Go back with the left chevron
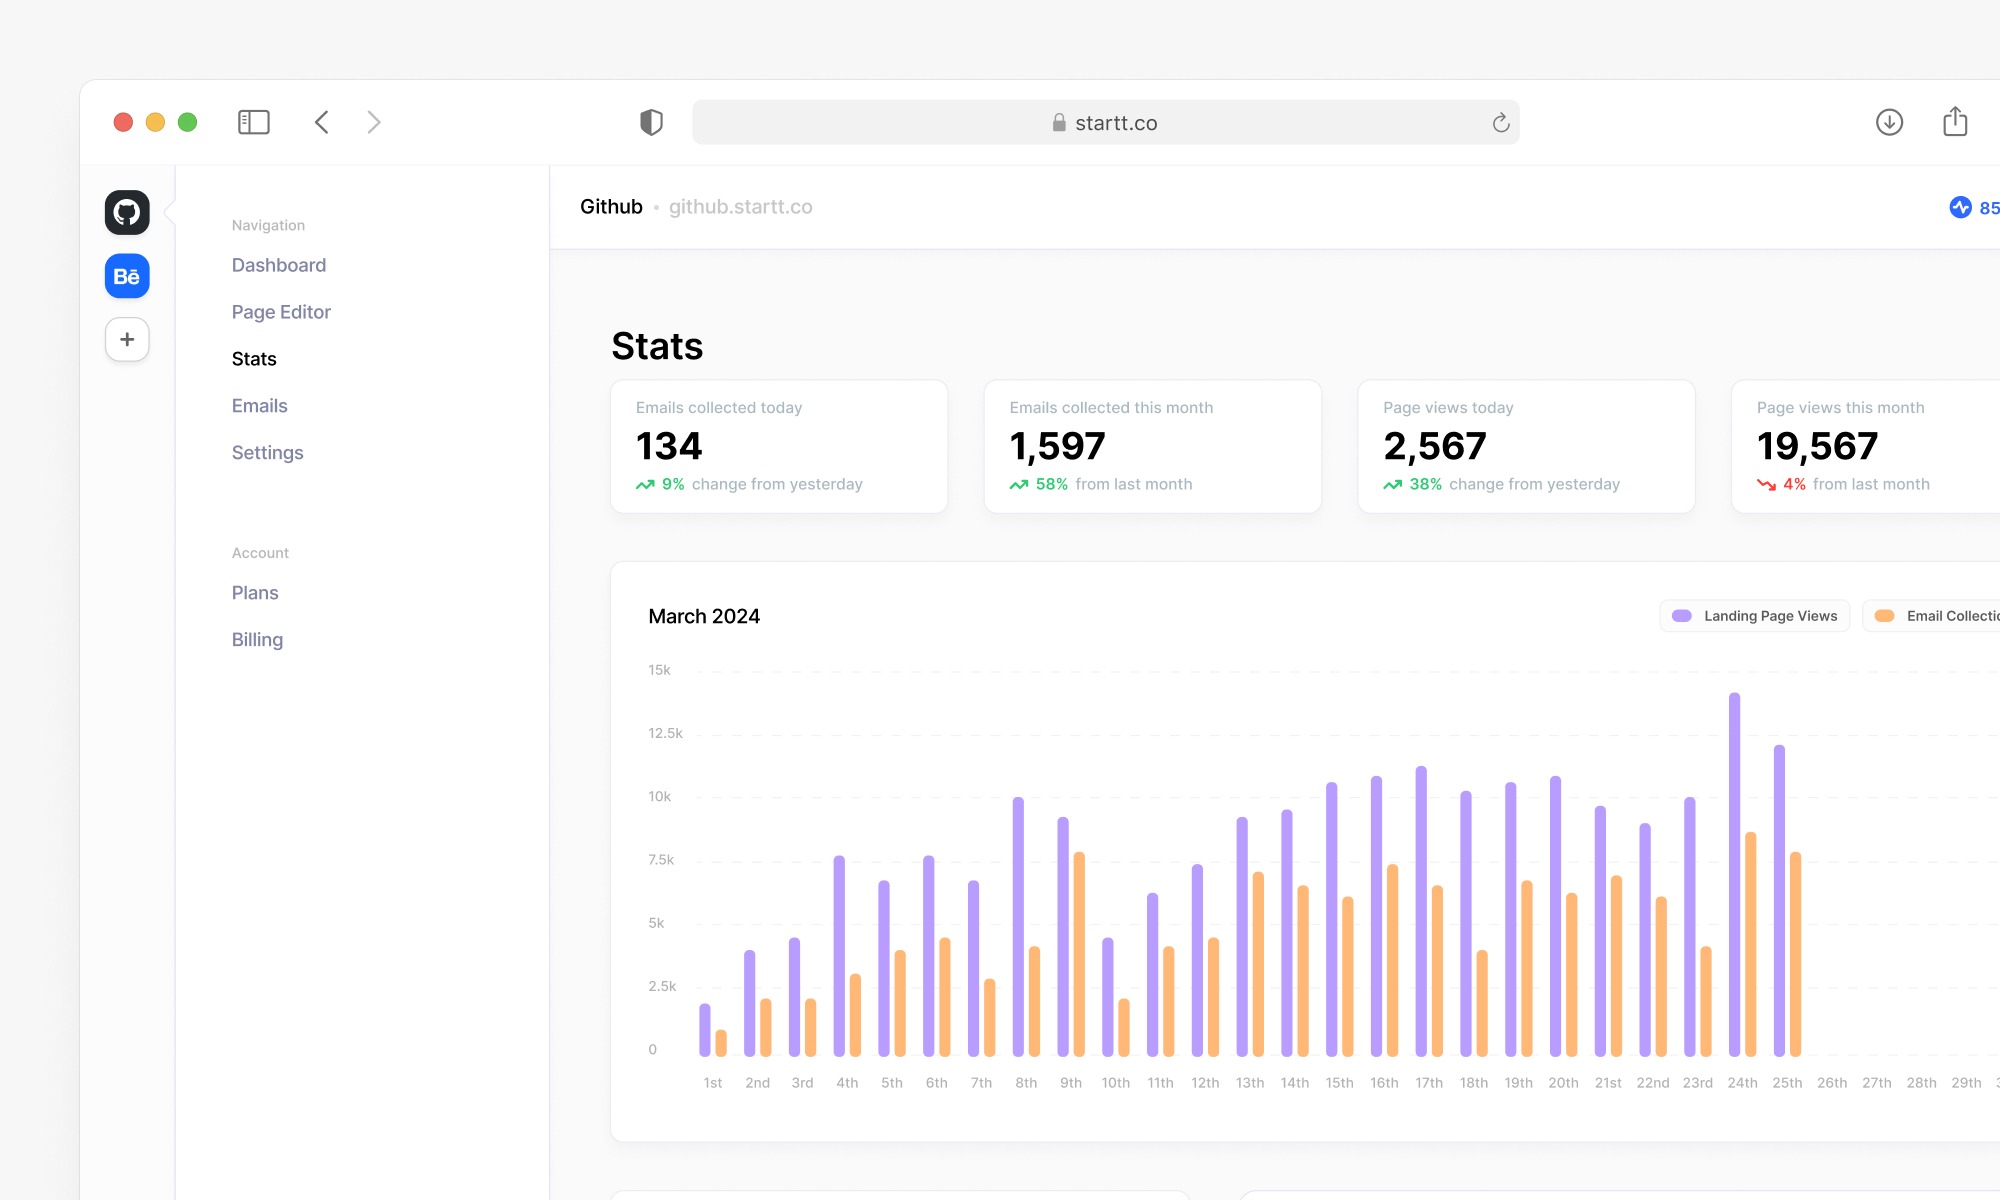 pos(321,122)
